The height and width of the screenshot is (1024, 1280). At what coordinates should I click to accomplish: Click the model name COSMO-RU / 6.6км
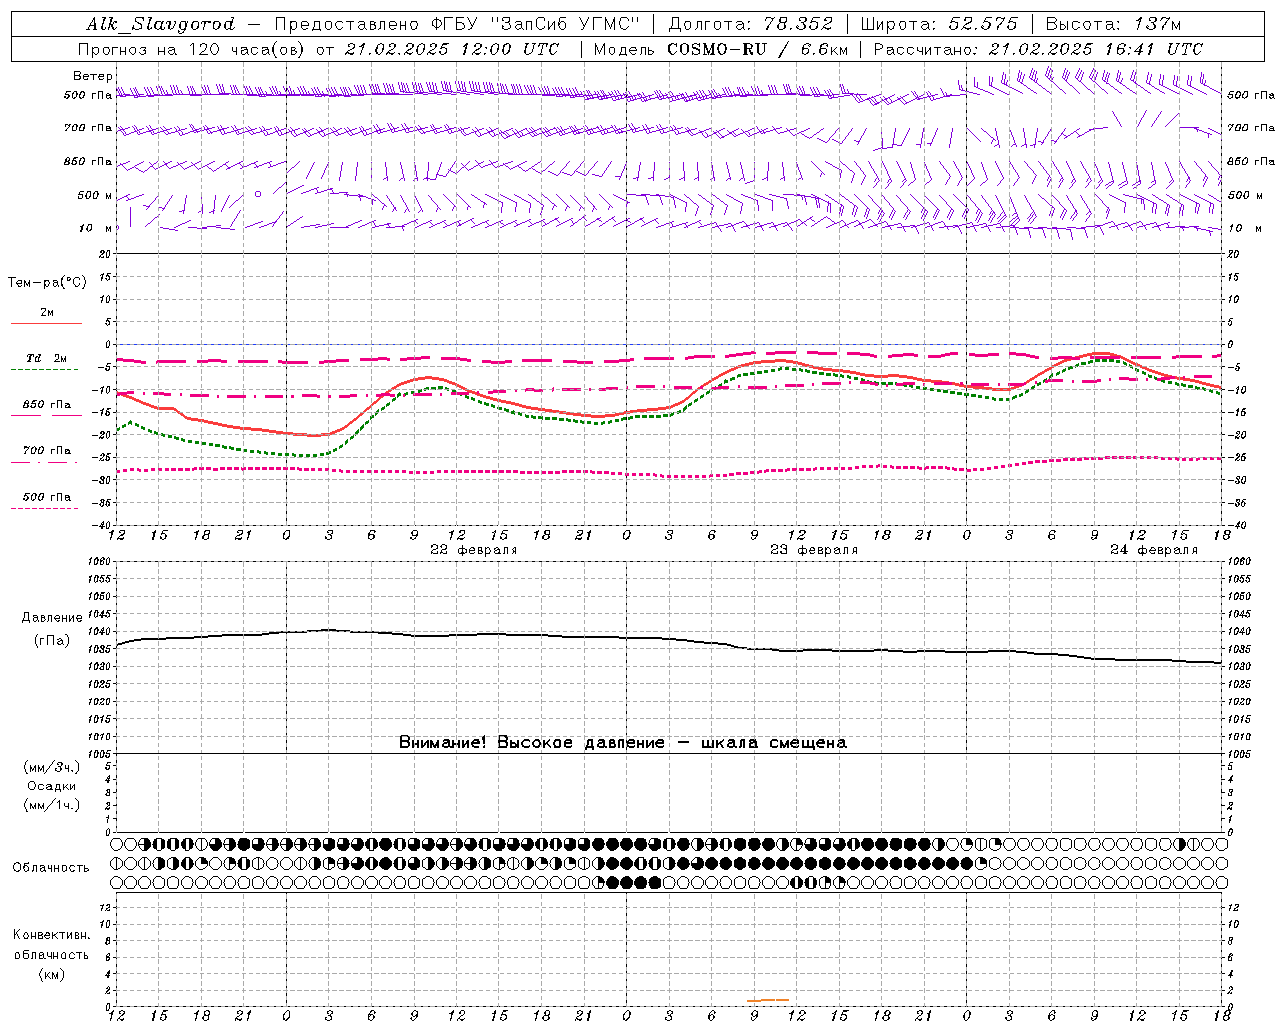click(758, 49)
